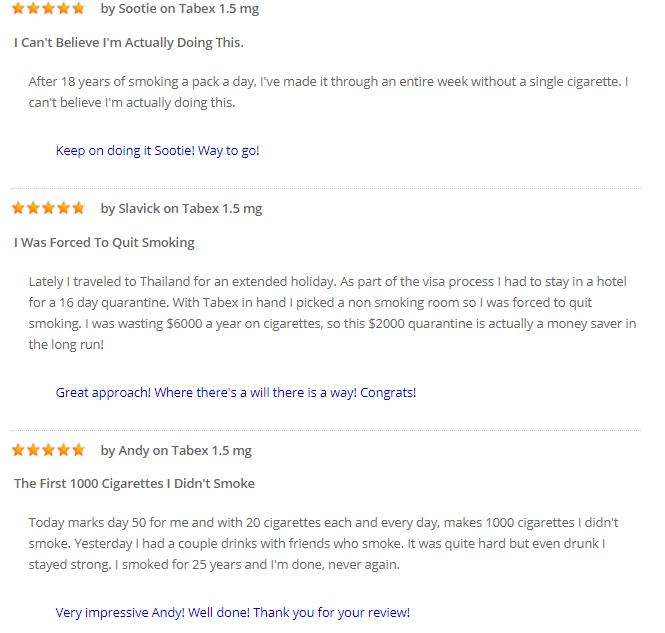Click 'by Sootie on Tabex 1.5 mg' byline
Image resolution: width=665 pixels, height=633 pixels.
pyautogui.click(x=180, y=8)
